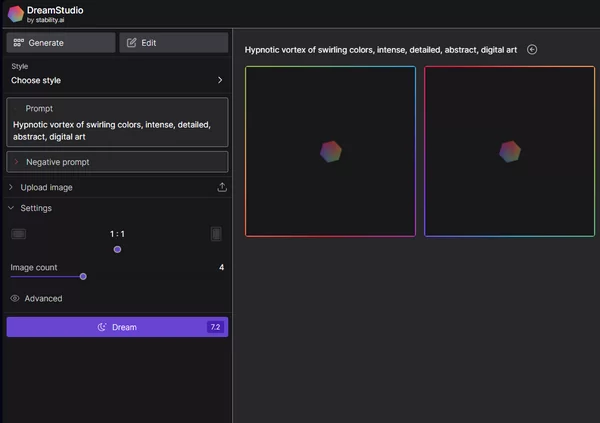This screenshot has width=600, height=423.
Task: Select the landscape aspect ratio icon
Action: point(18,234)
